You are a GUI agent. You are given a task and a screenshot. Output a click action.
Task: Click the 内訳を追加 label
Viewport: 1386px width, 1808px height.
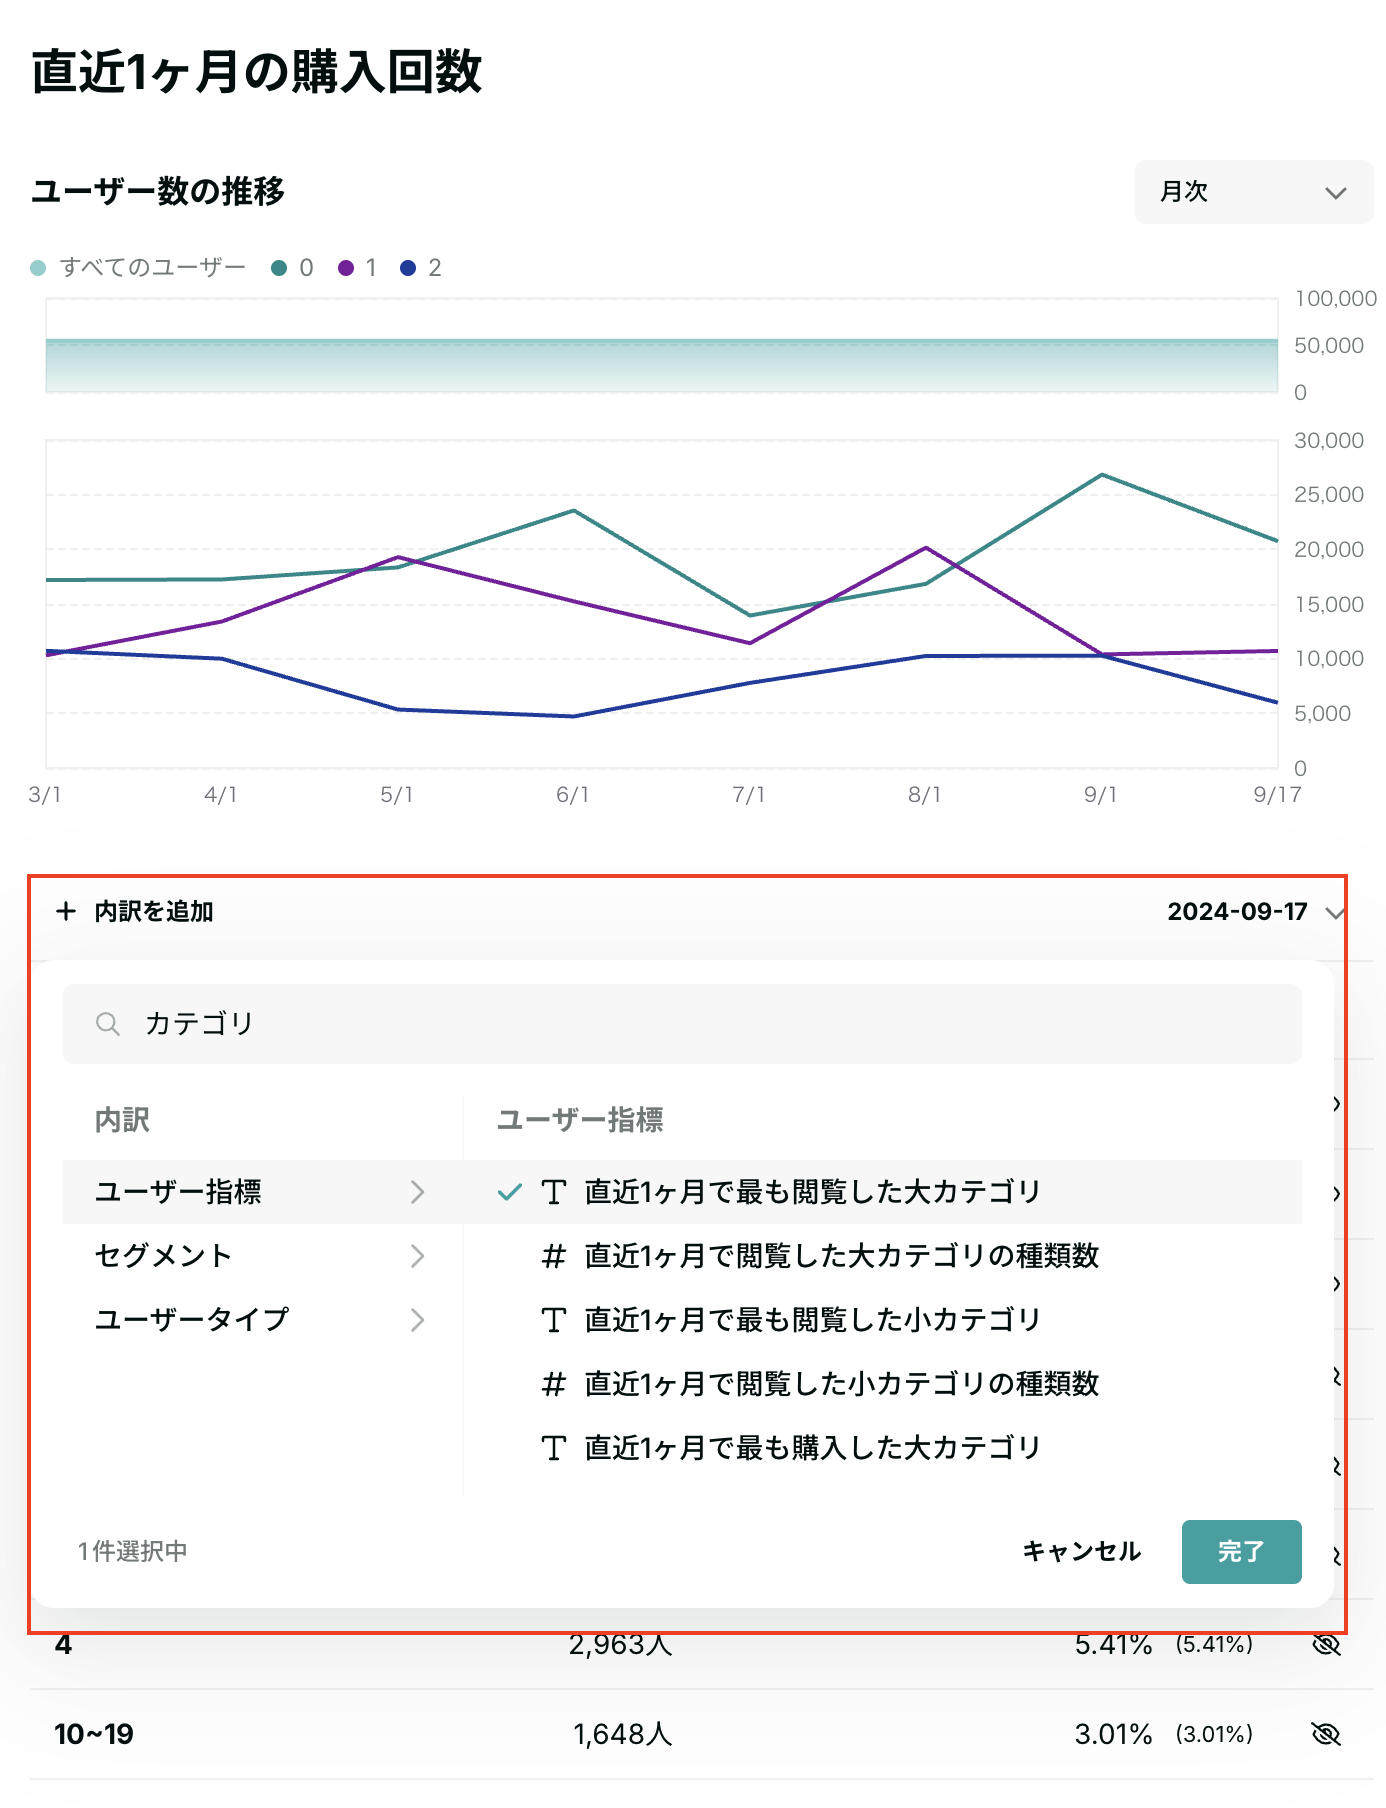pos(154,911)
